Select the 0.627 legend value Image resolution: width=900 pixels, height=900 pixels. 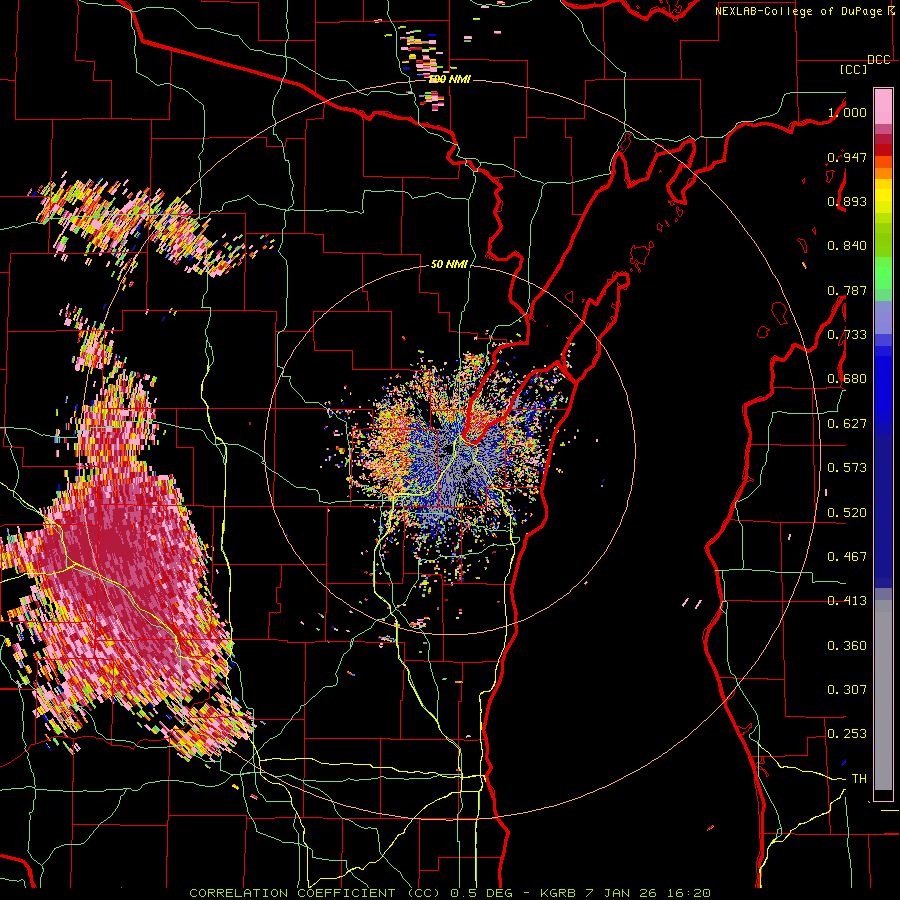click(x=847, y=424)
